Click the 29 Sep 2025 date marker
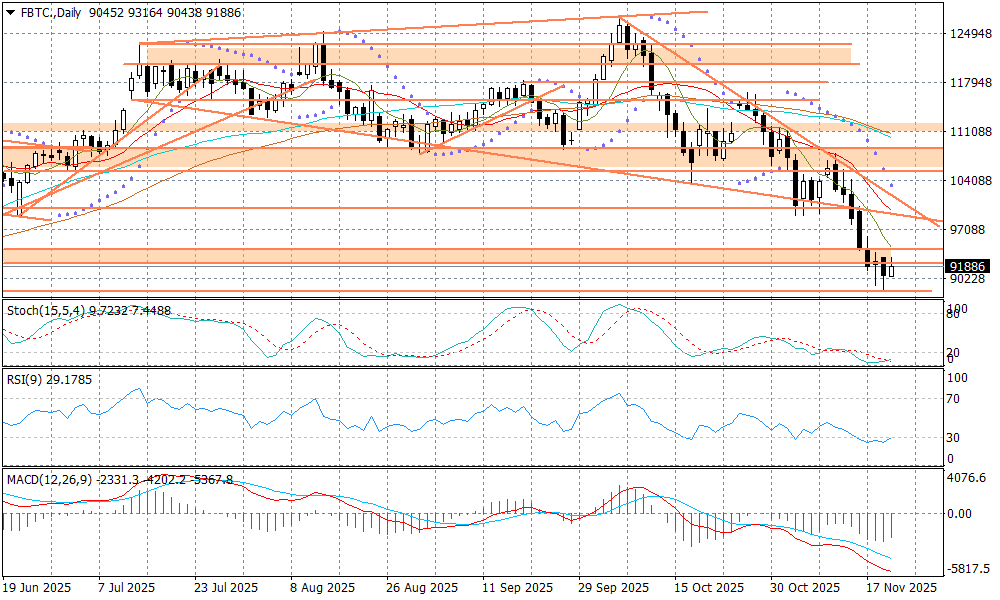The image size is (1000, 600). (x=611, y=588)
